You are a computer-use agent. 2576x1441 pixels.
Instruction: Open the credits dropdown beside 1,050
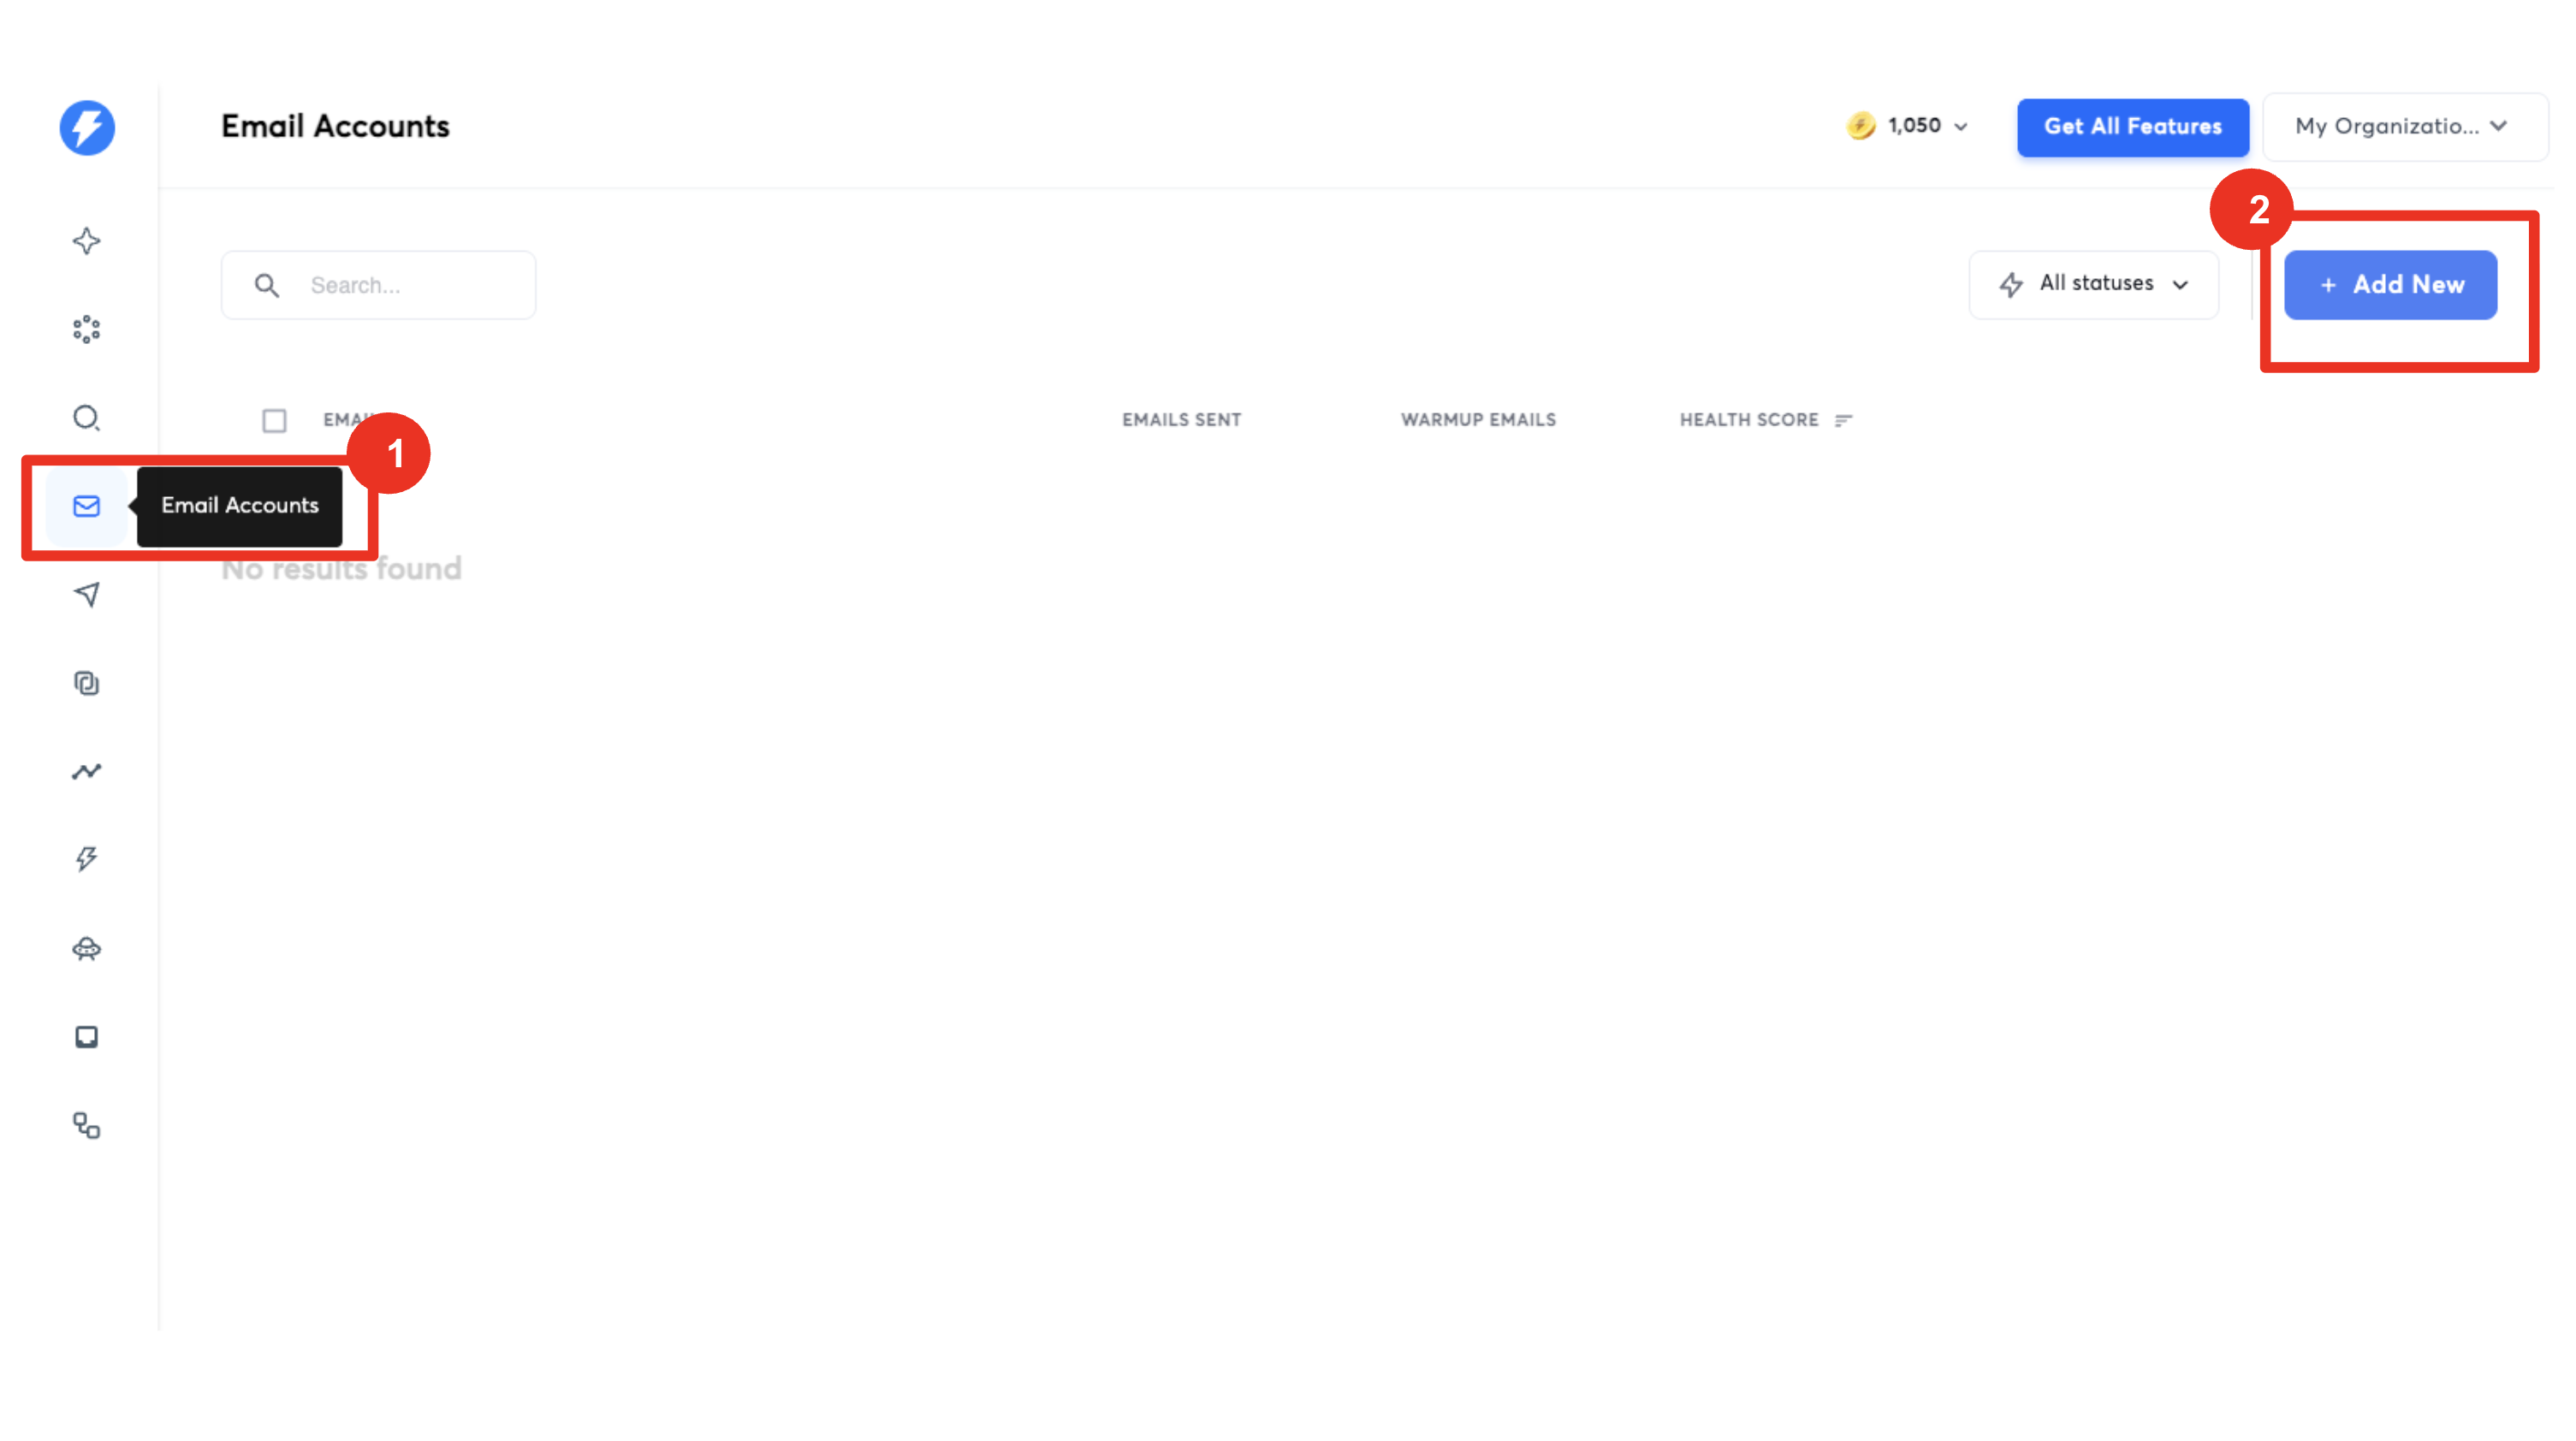click(x=1962, y=127)
